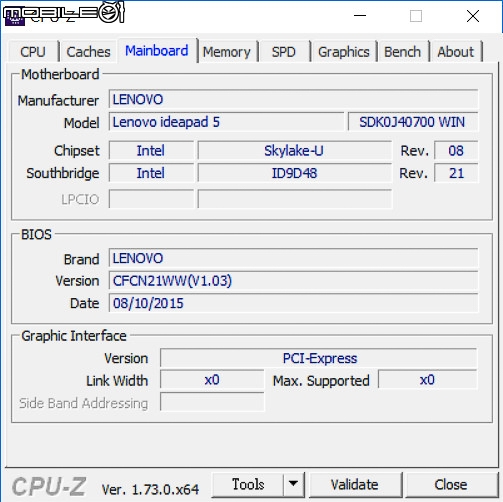Image resolution: width=503 pixels, height=502 pixels.
Task: Click chipset revision value 08
Action: (456, 151)
